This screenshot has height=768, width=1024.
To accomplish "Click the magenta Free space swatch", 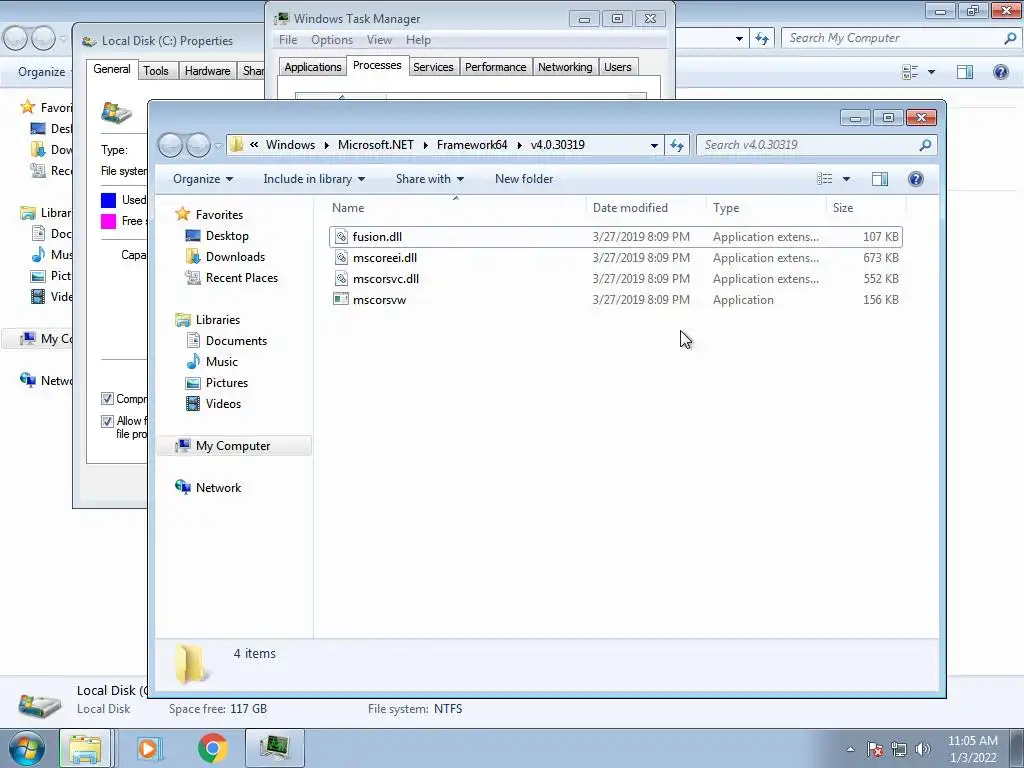I will (x=108, y=221).
